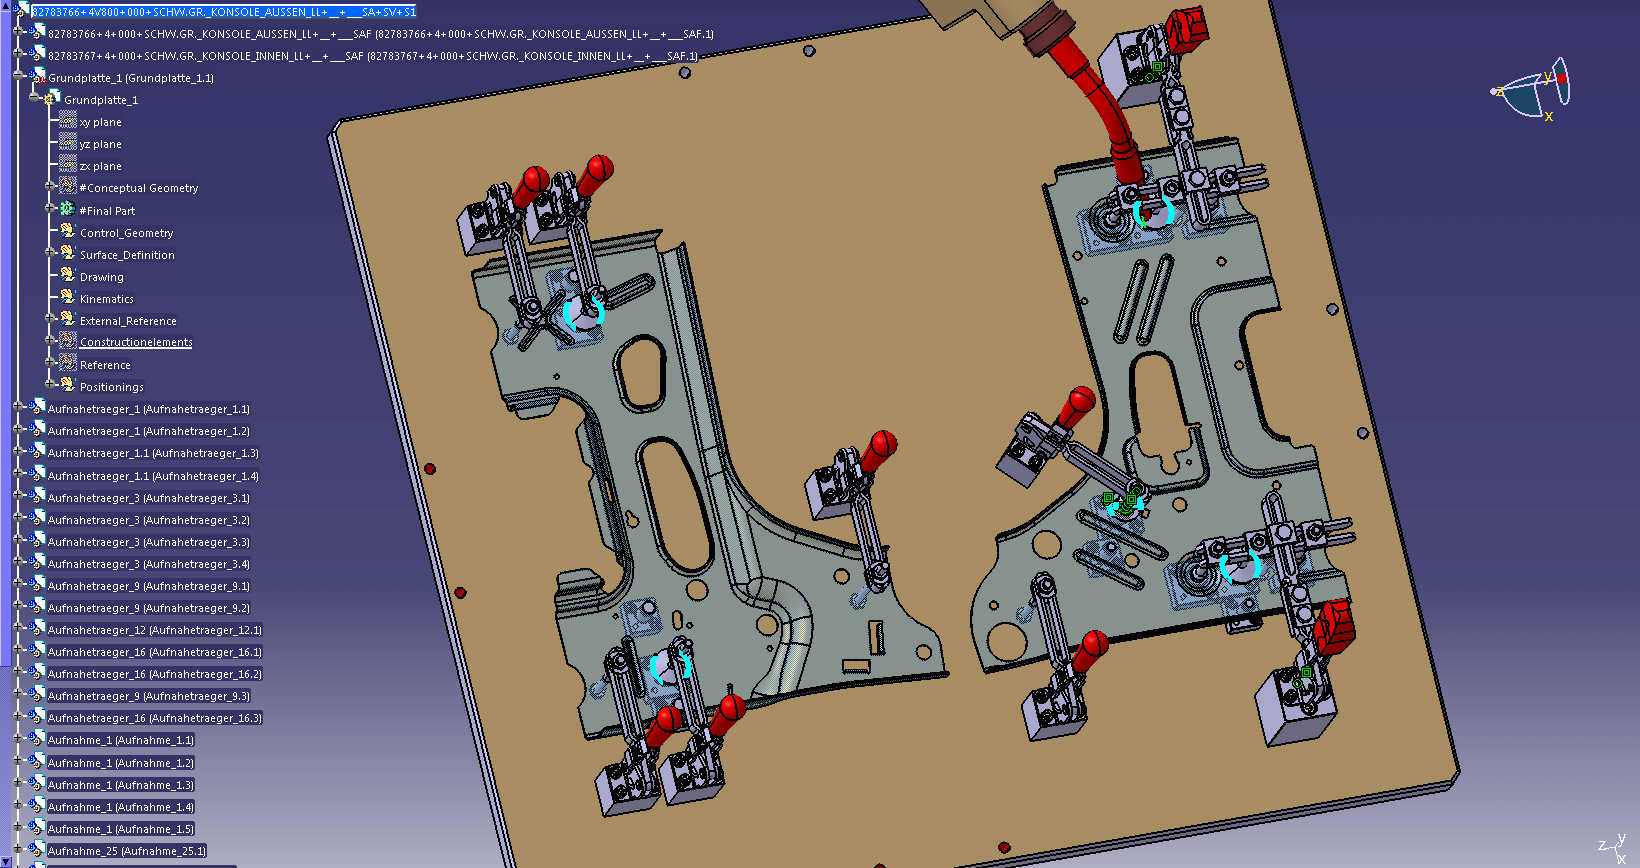Screen dimensions: 1640x868
Task: Select Aufnahmetraeger_1.1 (Aufnahmetraeger_1.4) label
Action: pyautogui.click(x=153, y=476)
